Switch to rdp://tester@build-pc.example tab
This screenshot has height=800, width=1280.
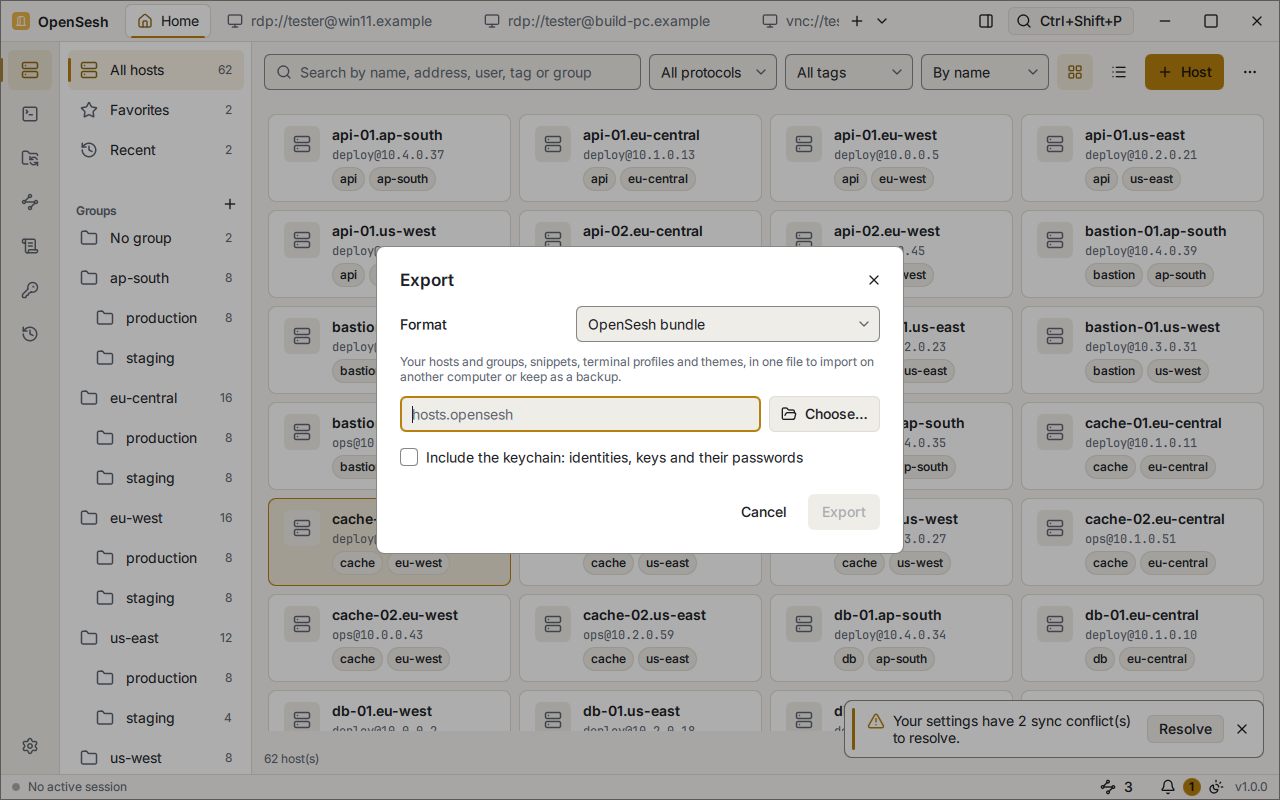click(x=596, y=21)
